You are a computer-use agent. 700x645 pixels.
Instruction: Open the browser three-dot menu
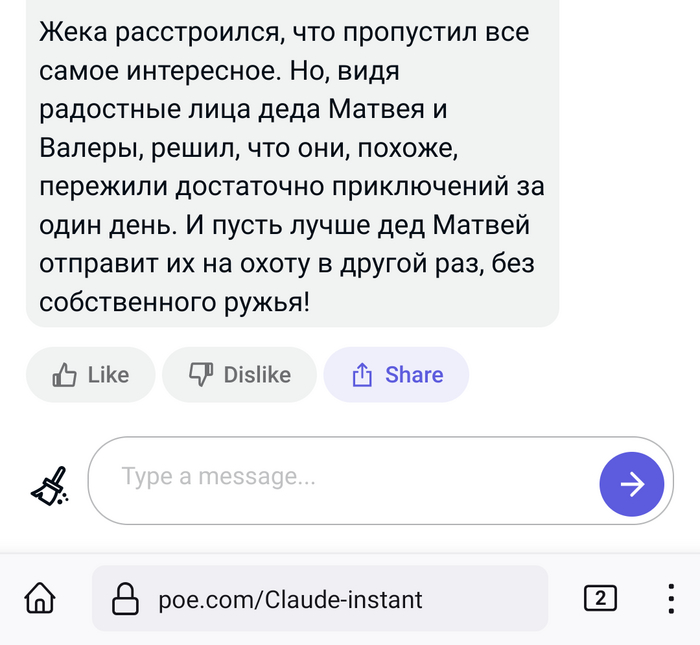pos(671,599)
